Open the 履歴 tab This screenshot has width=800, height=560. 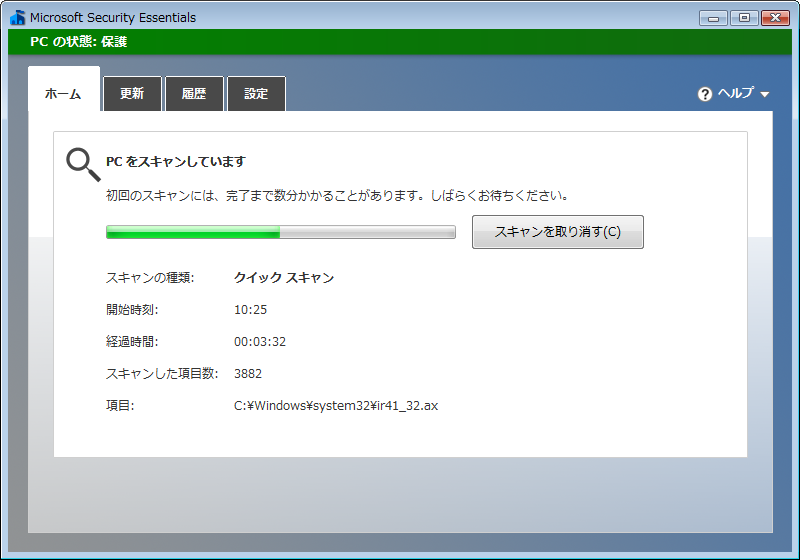pyautogui.click(x=194, y=93)
